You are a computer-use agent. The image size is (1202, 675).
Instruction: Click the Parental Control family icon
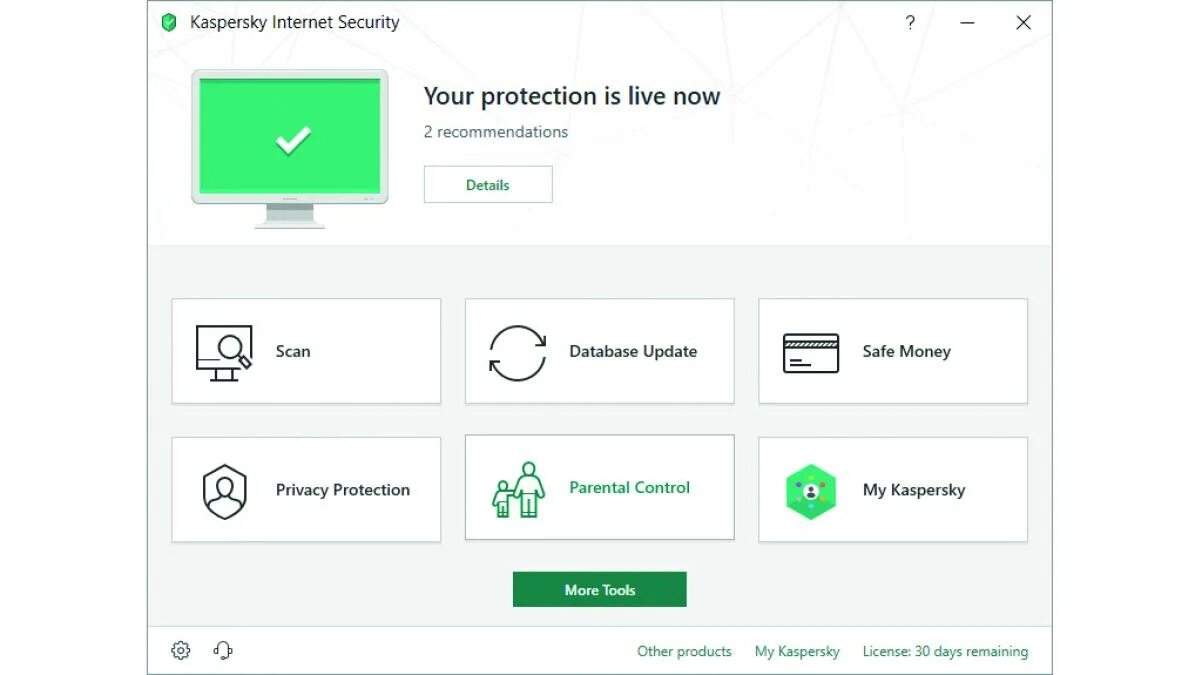point(518,489)
